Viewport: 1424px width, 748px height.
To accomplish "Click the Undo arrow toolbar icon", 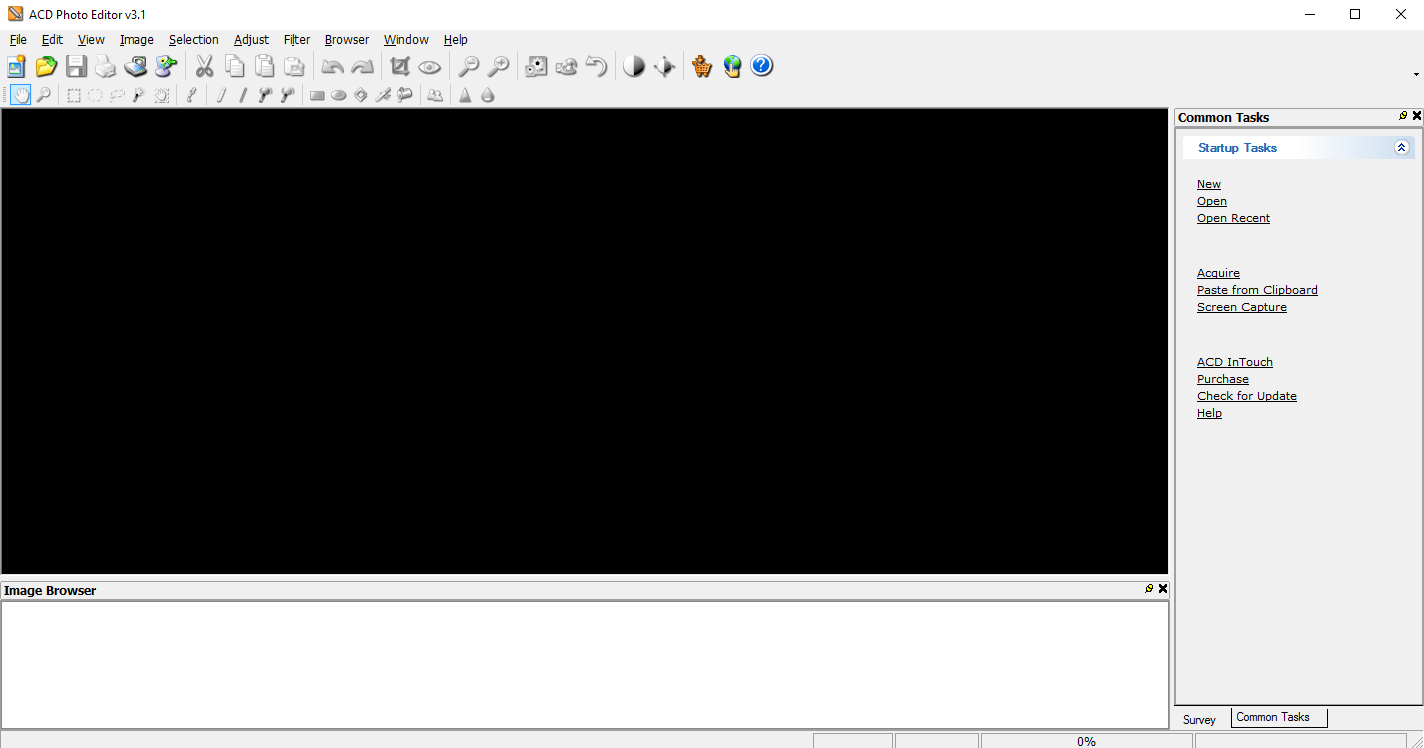I will click(x=332, y=67).
